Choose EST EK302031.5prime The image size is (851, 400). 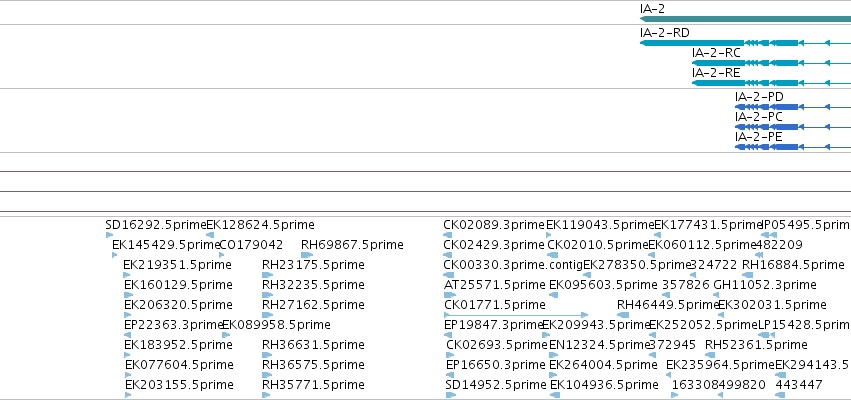click(x=772, y=304)
